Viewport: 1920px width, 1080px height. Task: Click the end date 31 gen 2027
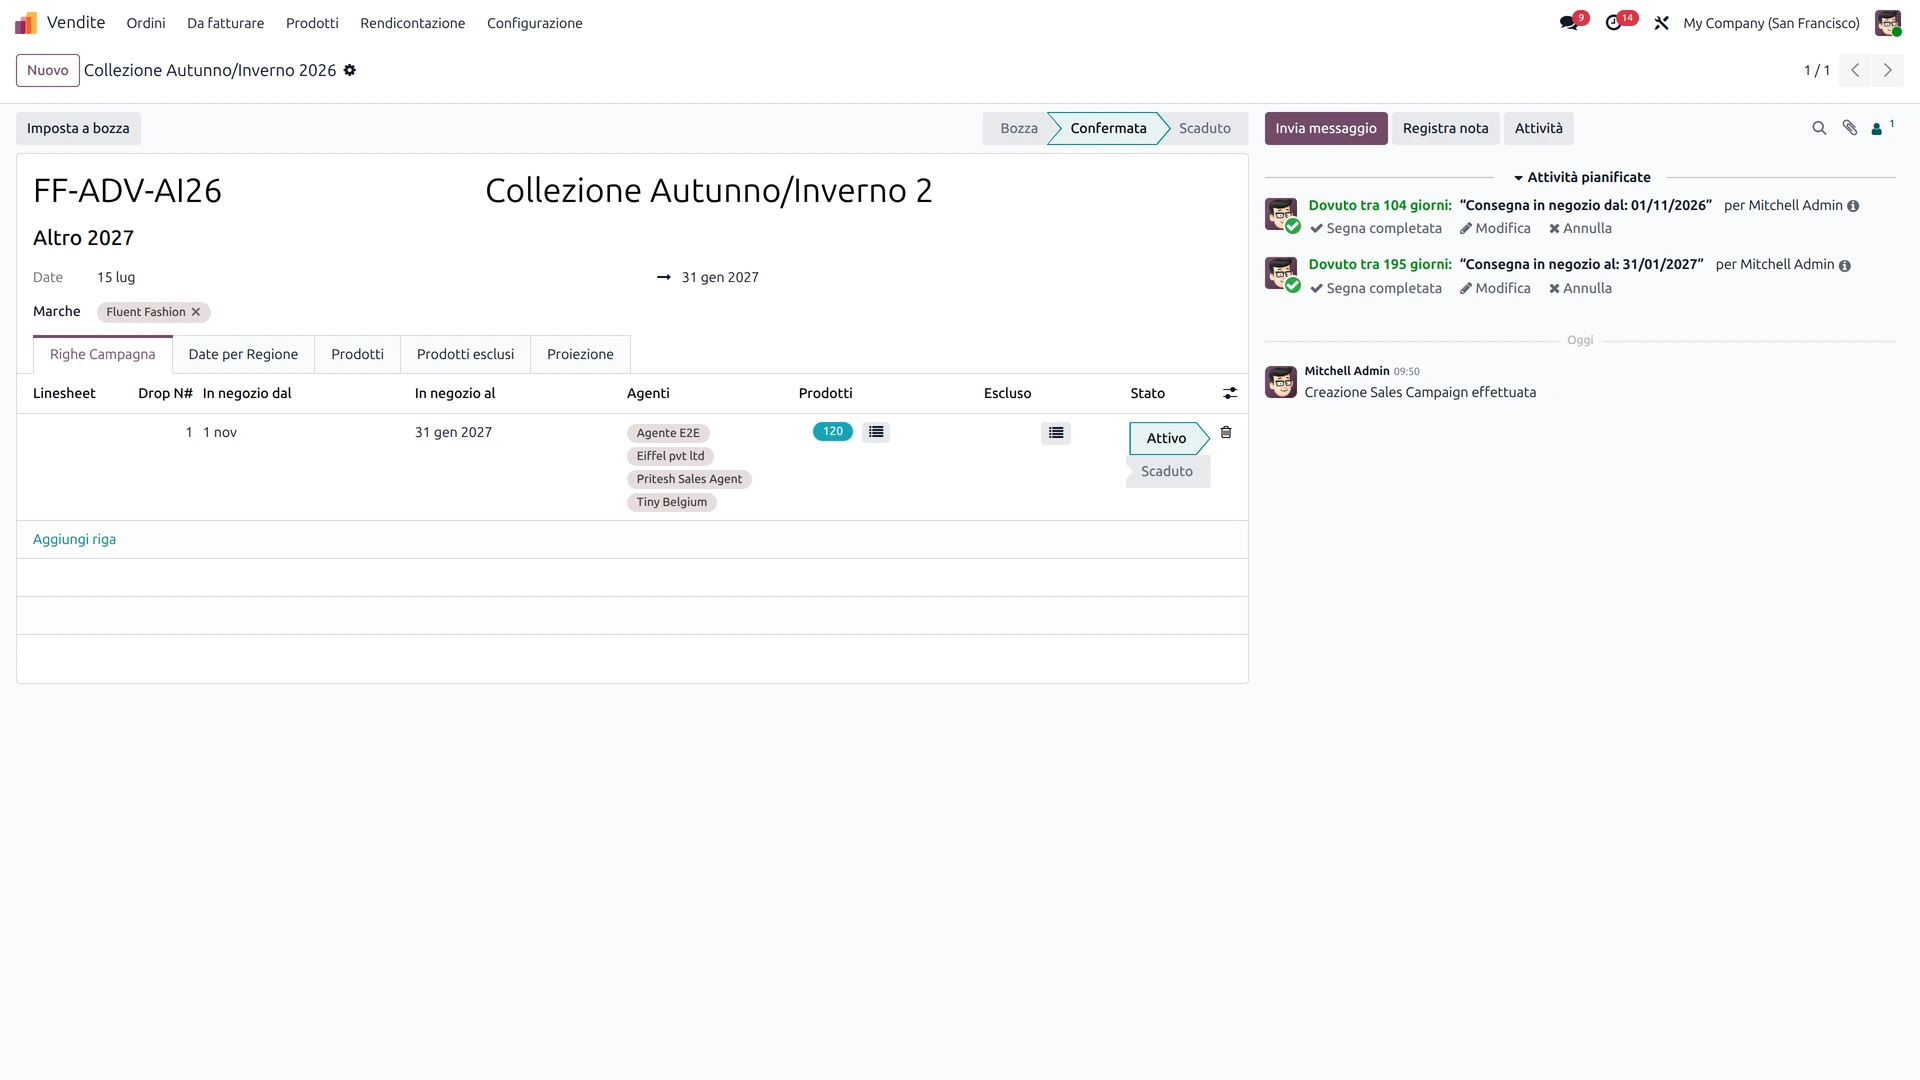(x=720, y=277)
